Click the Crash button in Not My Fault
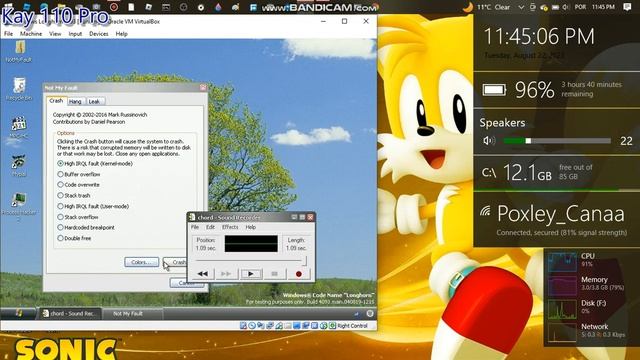 175,262
